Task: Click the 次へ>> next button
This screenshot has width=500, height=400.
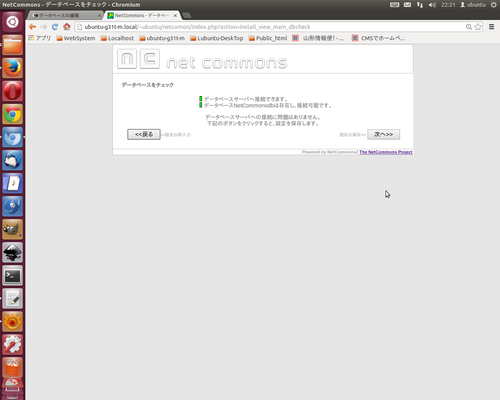Action: click(383, 134)
